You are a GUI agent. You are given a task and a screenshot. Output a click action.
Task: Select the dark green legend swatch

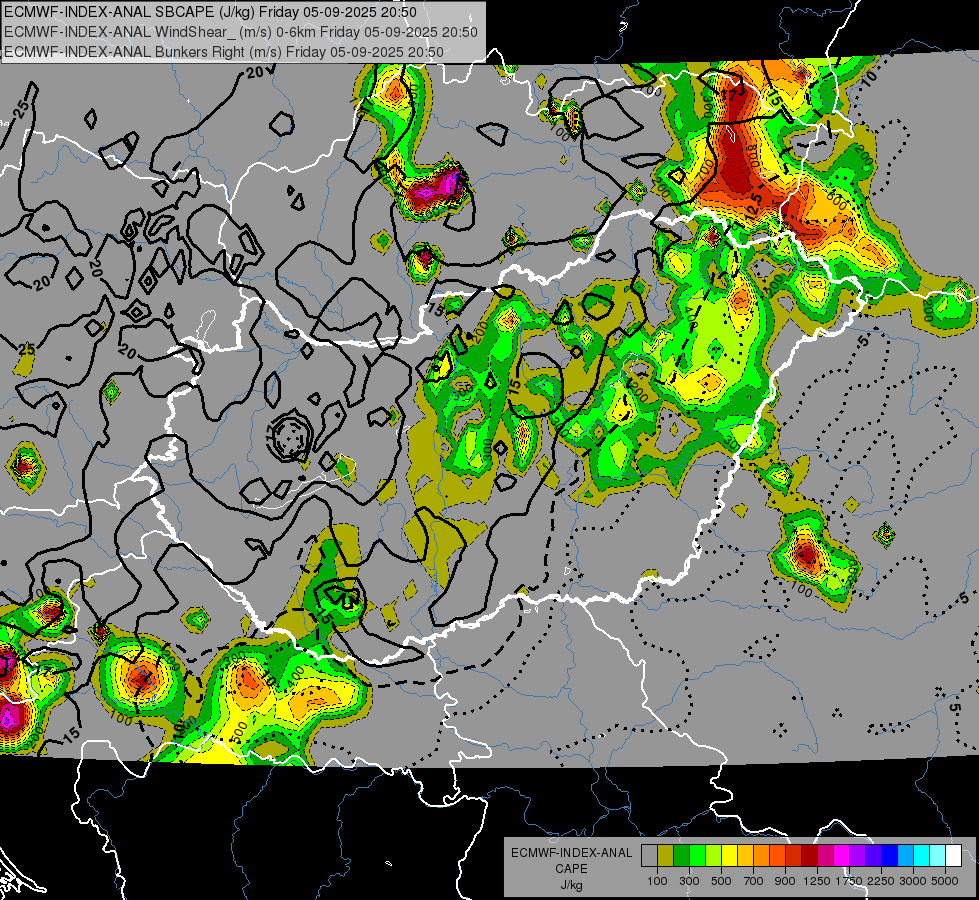[x=681, y=856]
